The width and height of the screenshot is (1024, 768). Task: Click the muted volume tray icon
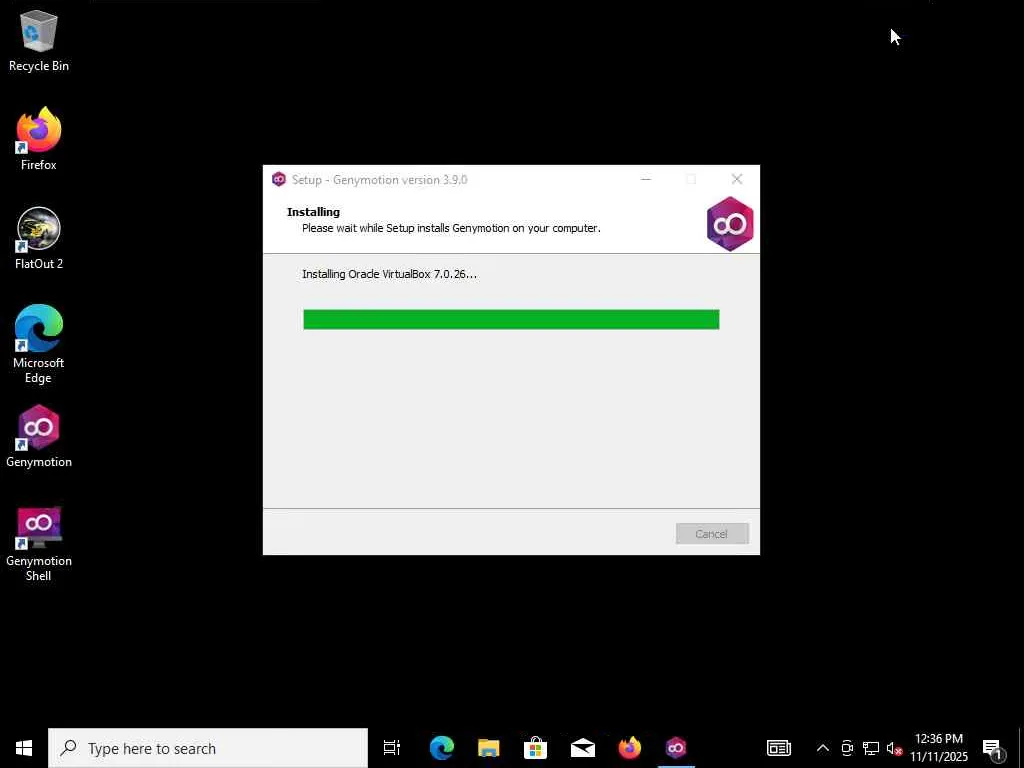click(894, 748)
